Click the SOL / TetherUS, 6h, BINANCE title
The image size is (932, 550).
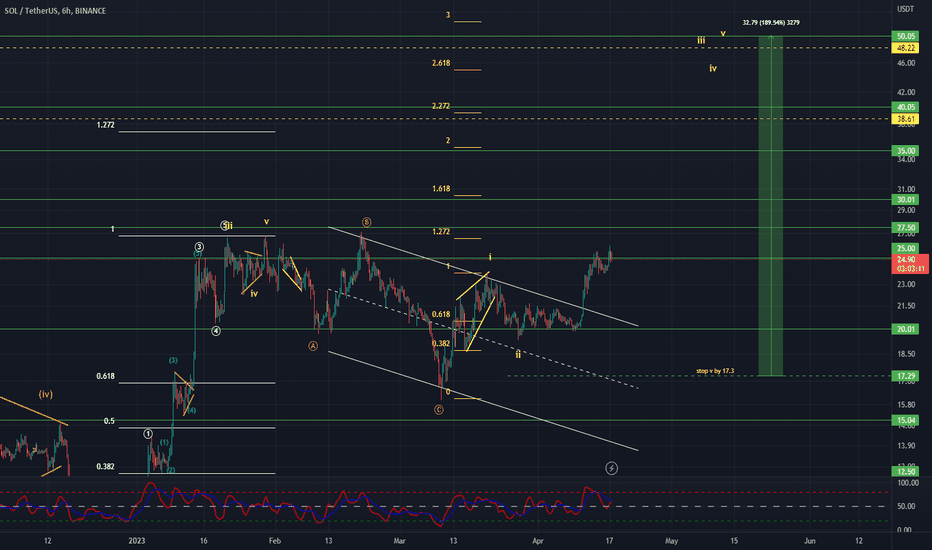[55, 11]
